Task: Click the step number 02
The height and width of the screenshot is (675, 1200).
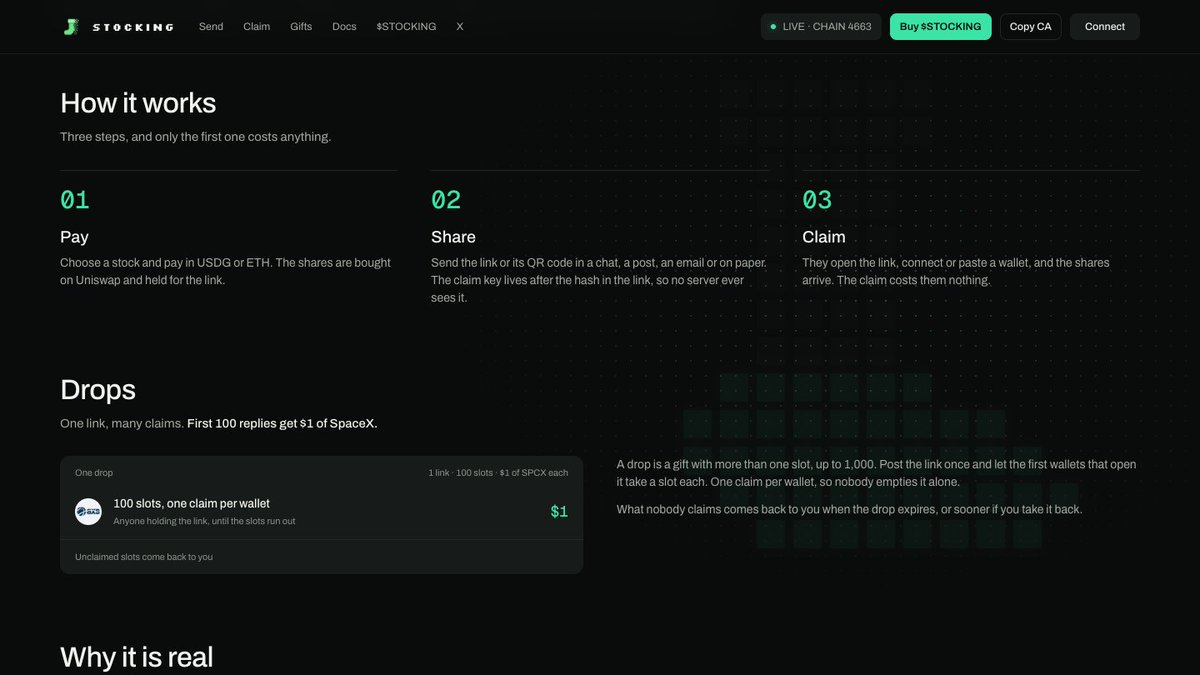Action: [x=446, y=200]
